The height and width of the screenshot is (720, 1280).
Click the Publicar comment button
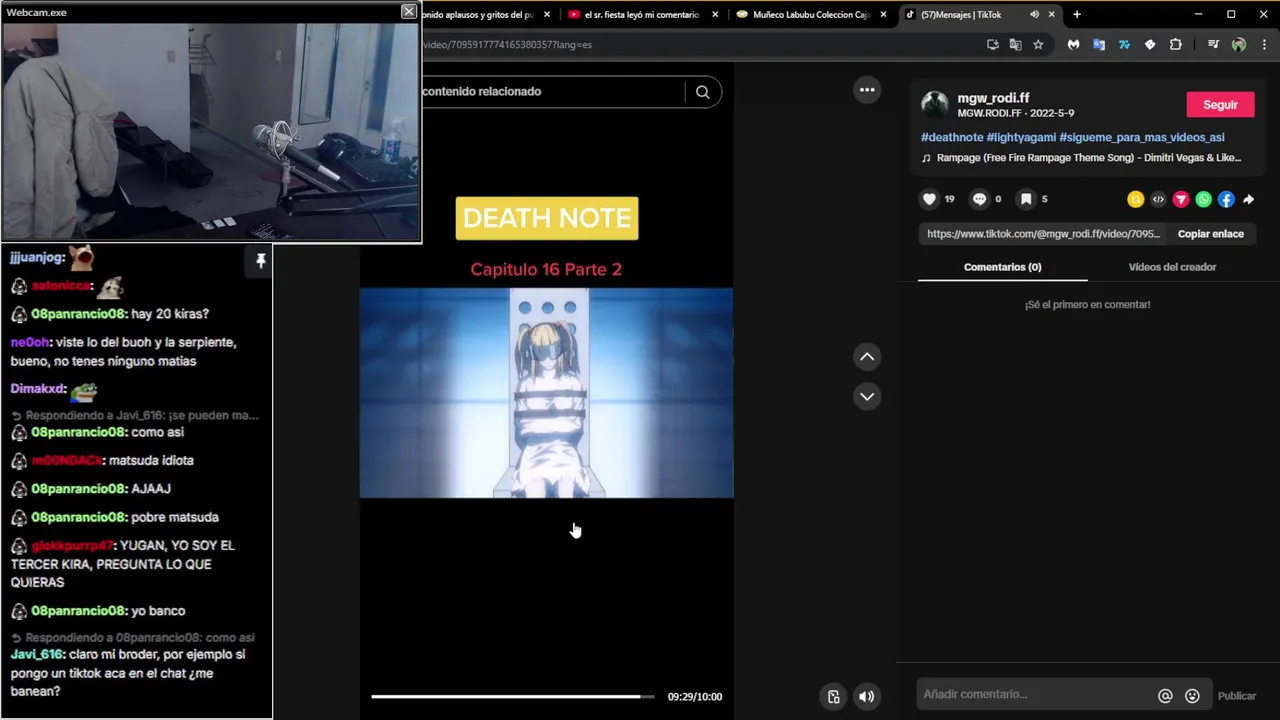click(x=1236, y=696)
